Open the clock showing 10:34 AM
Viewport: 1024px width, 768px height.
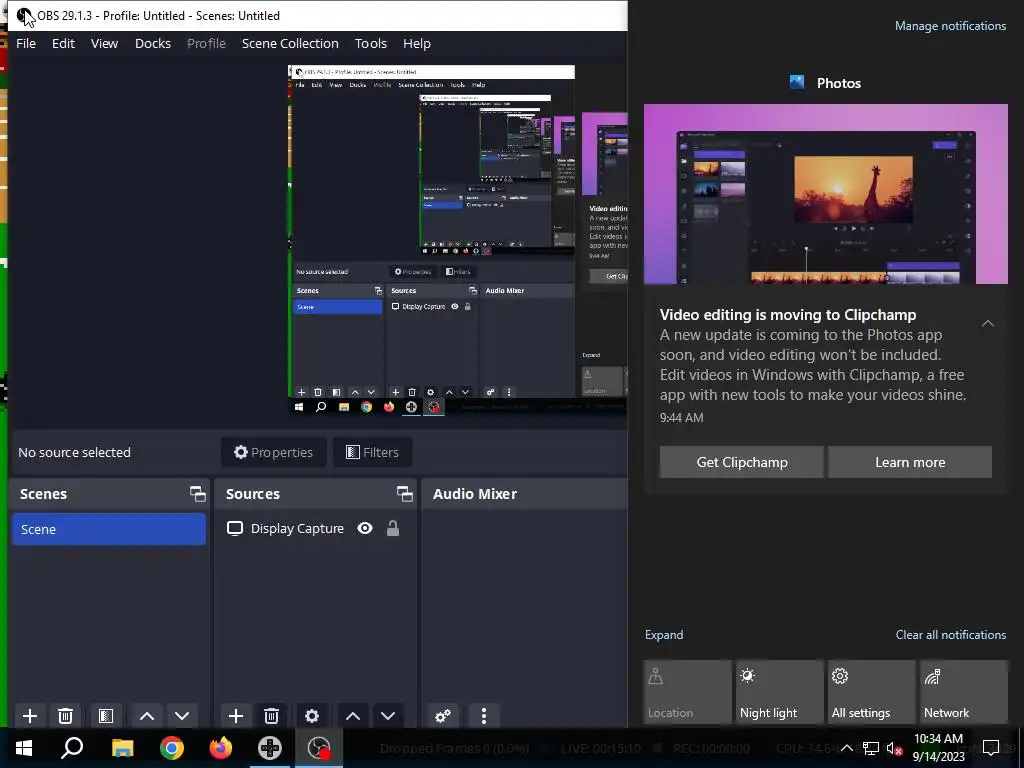[938, 748]
